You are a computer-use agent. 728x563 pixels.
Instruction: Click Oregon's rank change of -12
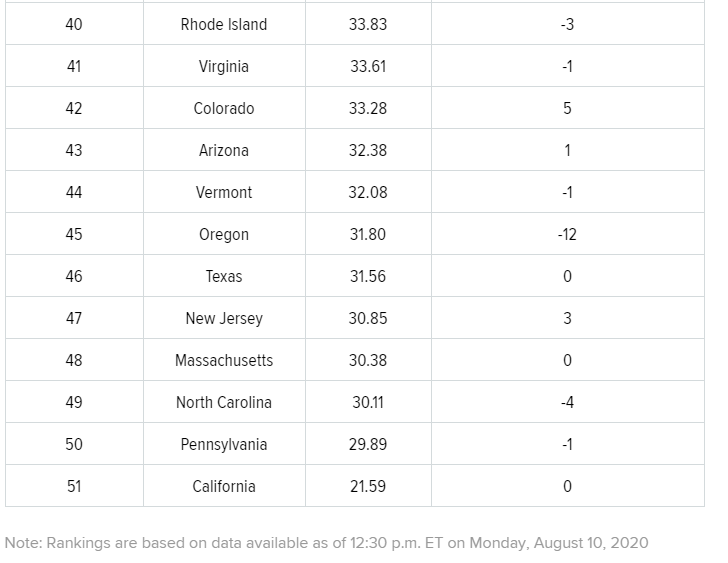pos(567,234)
